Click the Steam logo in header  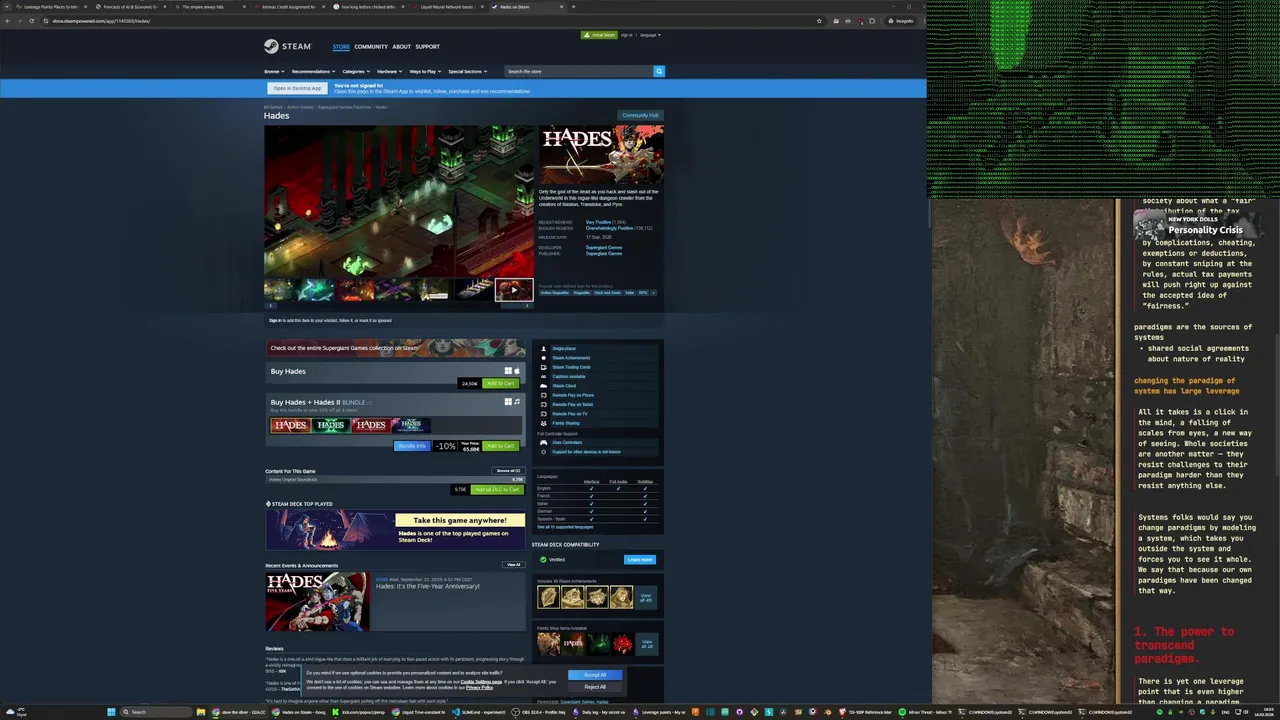287,46
